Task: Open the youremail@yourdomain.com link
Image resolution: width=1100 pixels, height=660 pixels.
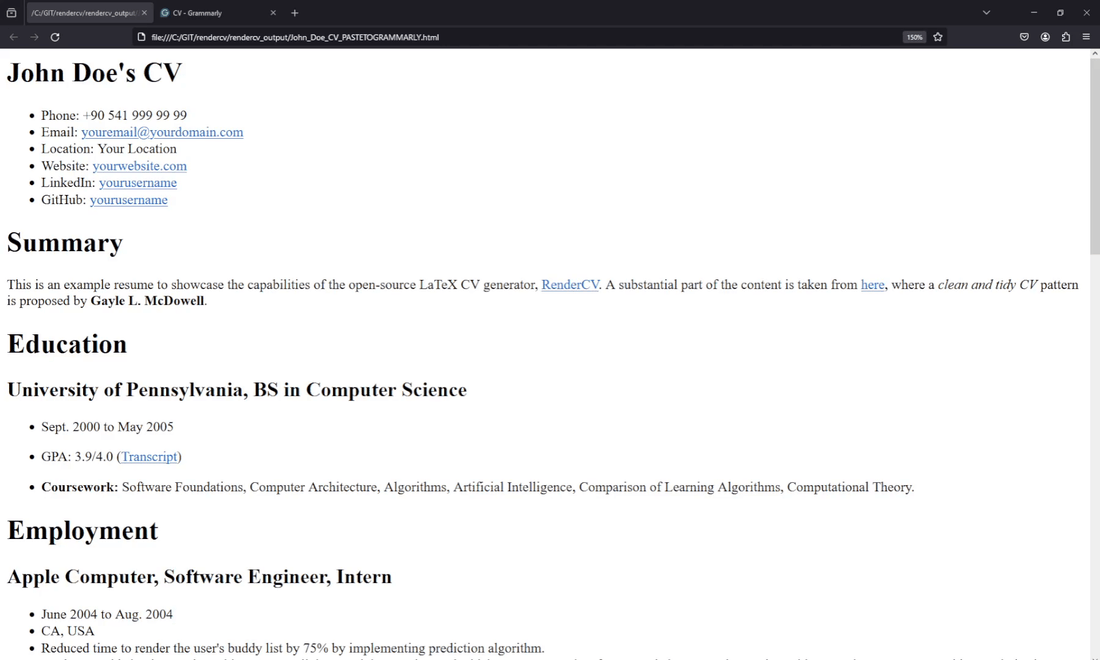Action: click(x=162, y=131)
